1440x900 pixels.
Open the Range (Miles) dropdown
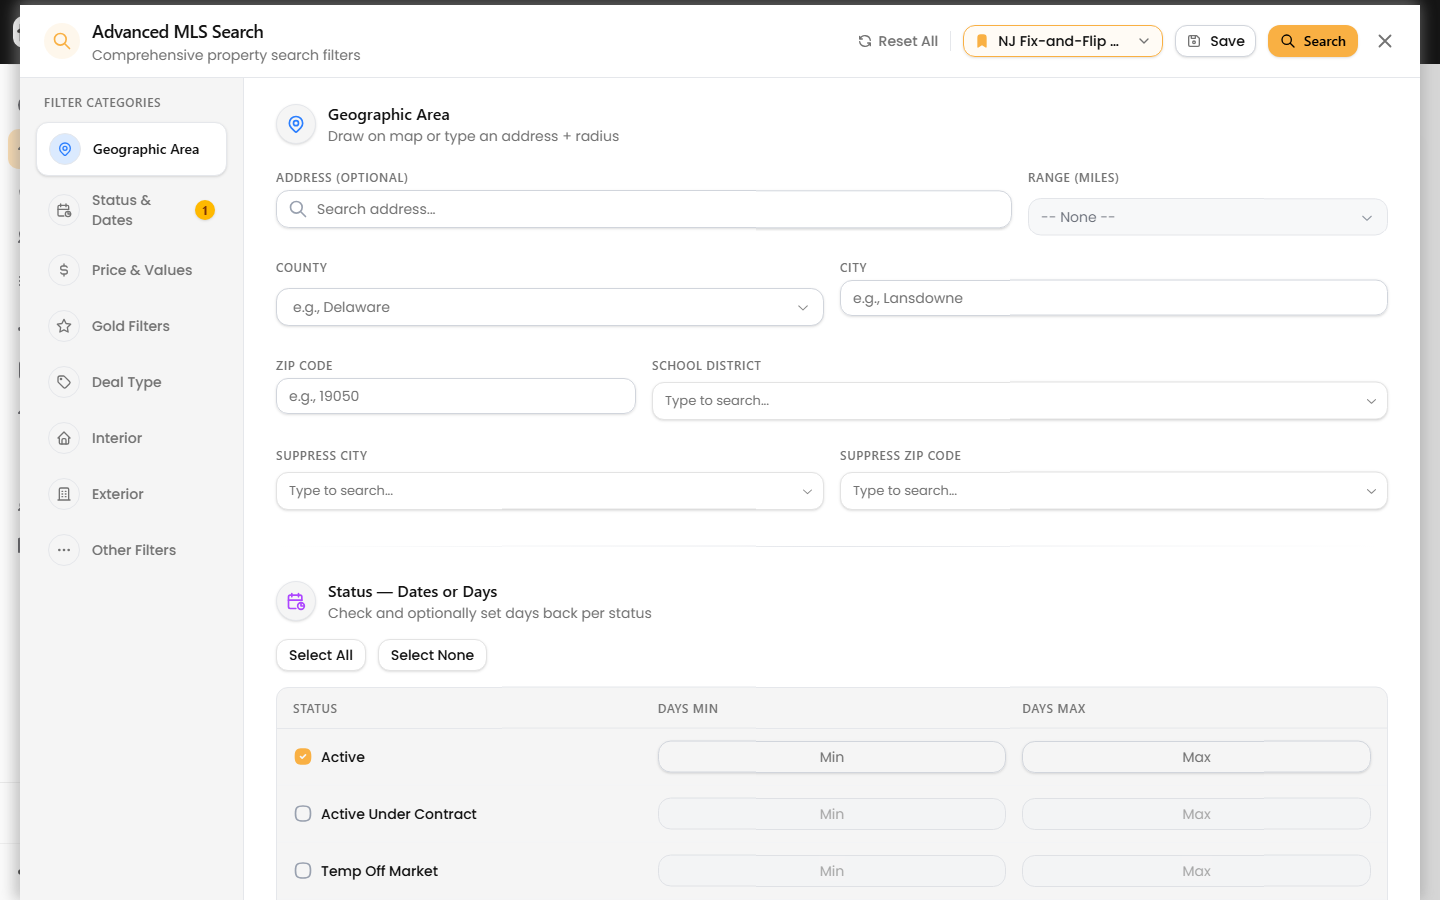[x=1208, y=217]
